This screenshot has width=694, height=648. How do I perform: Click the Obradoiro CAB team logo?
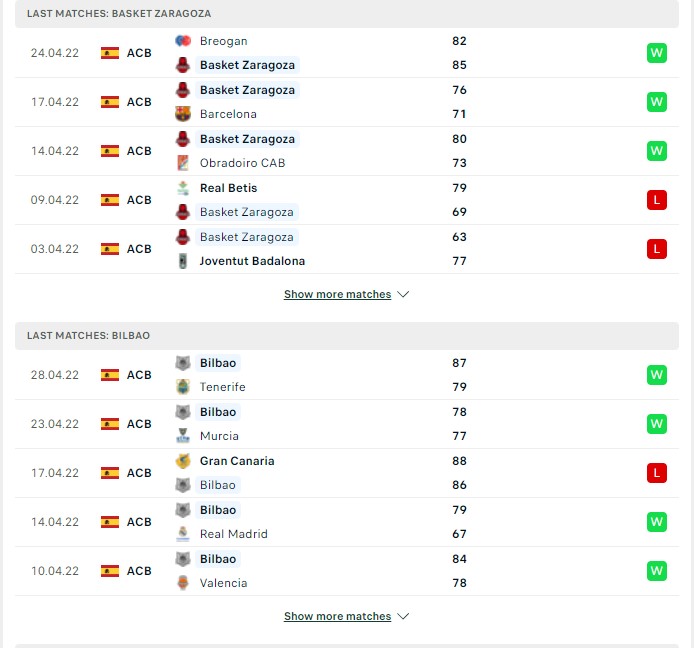(183, 163)
